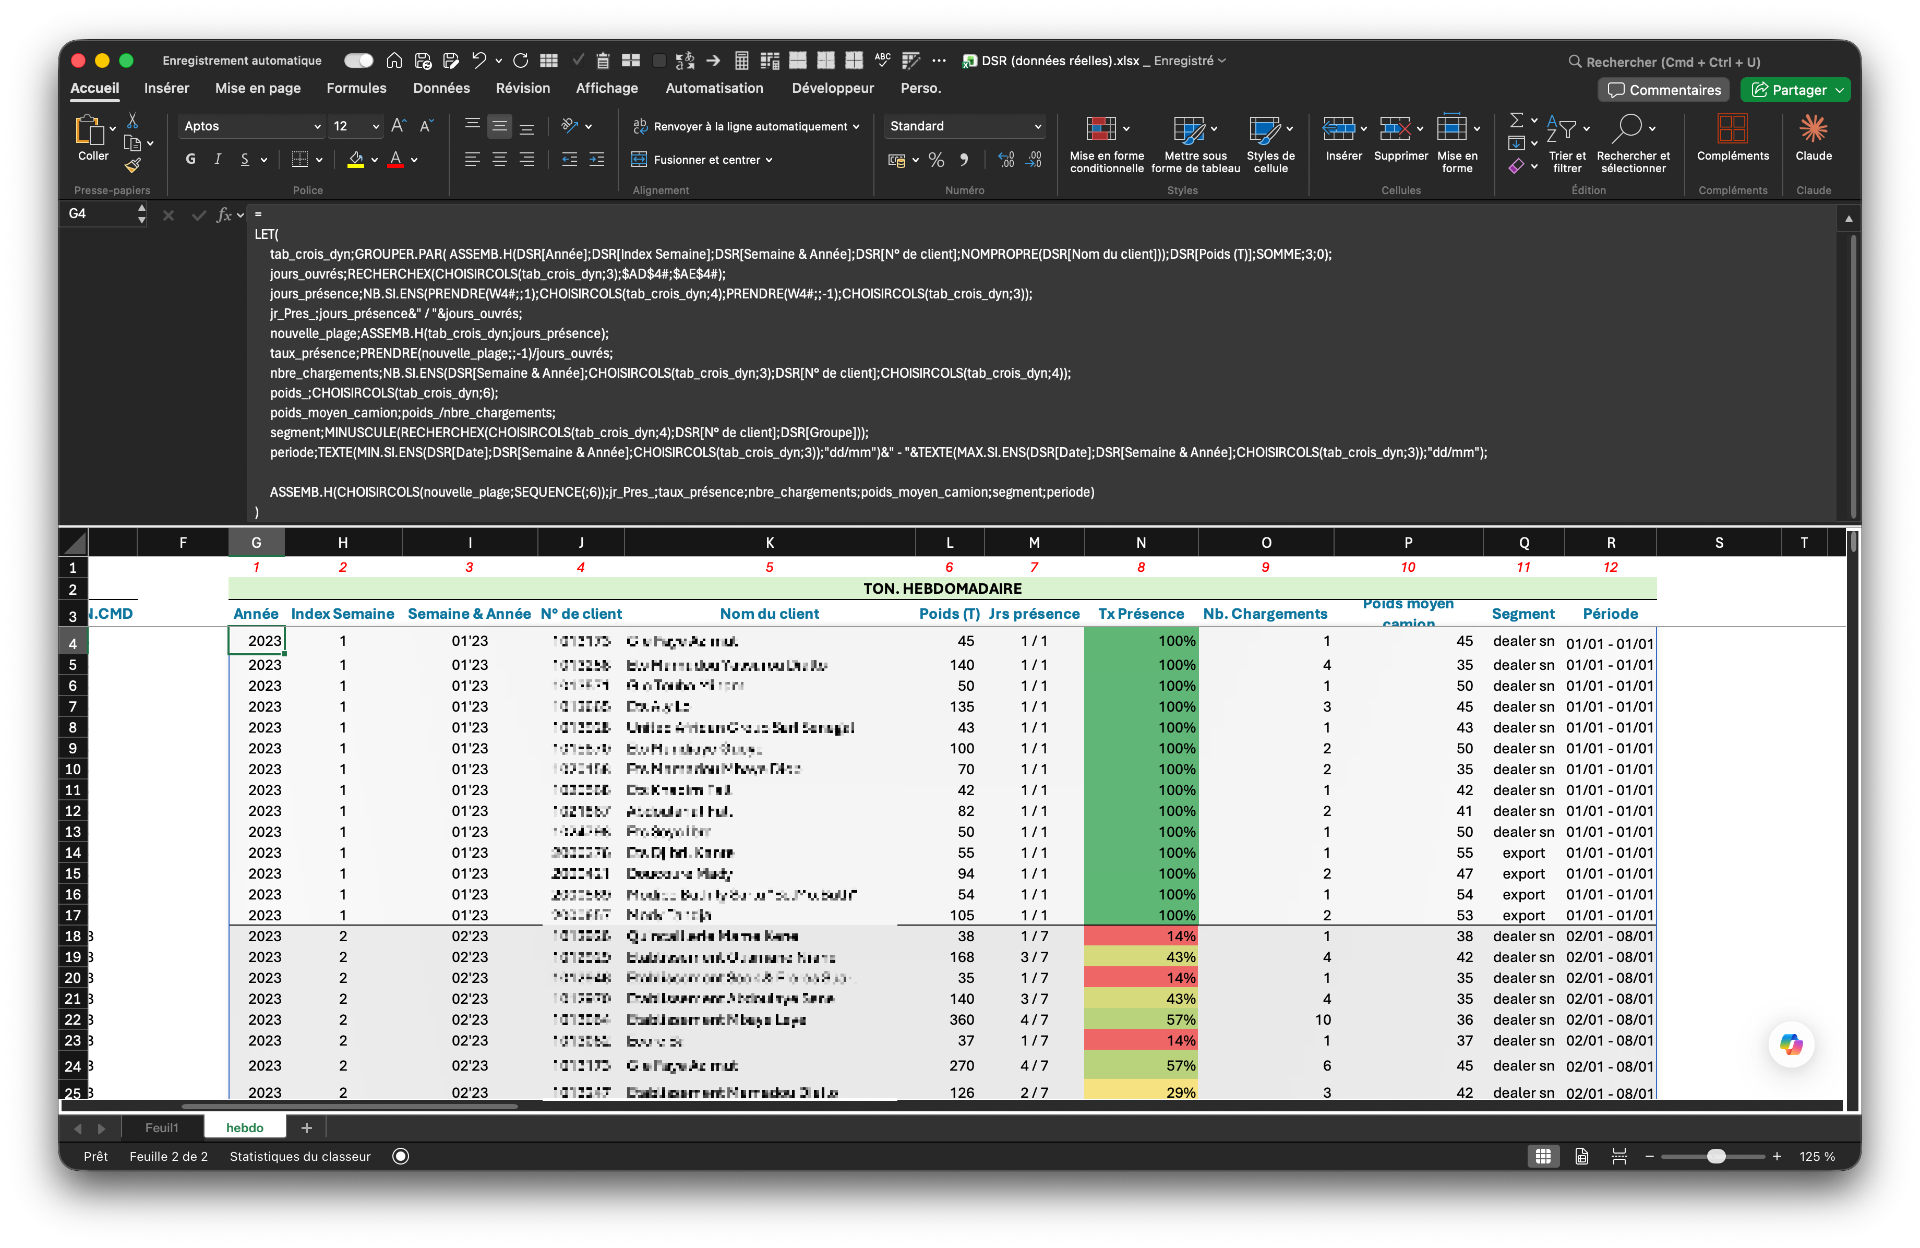Apply the red font color A
The image size is (1920, 1248).
click(x=396, y=159)
